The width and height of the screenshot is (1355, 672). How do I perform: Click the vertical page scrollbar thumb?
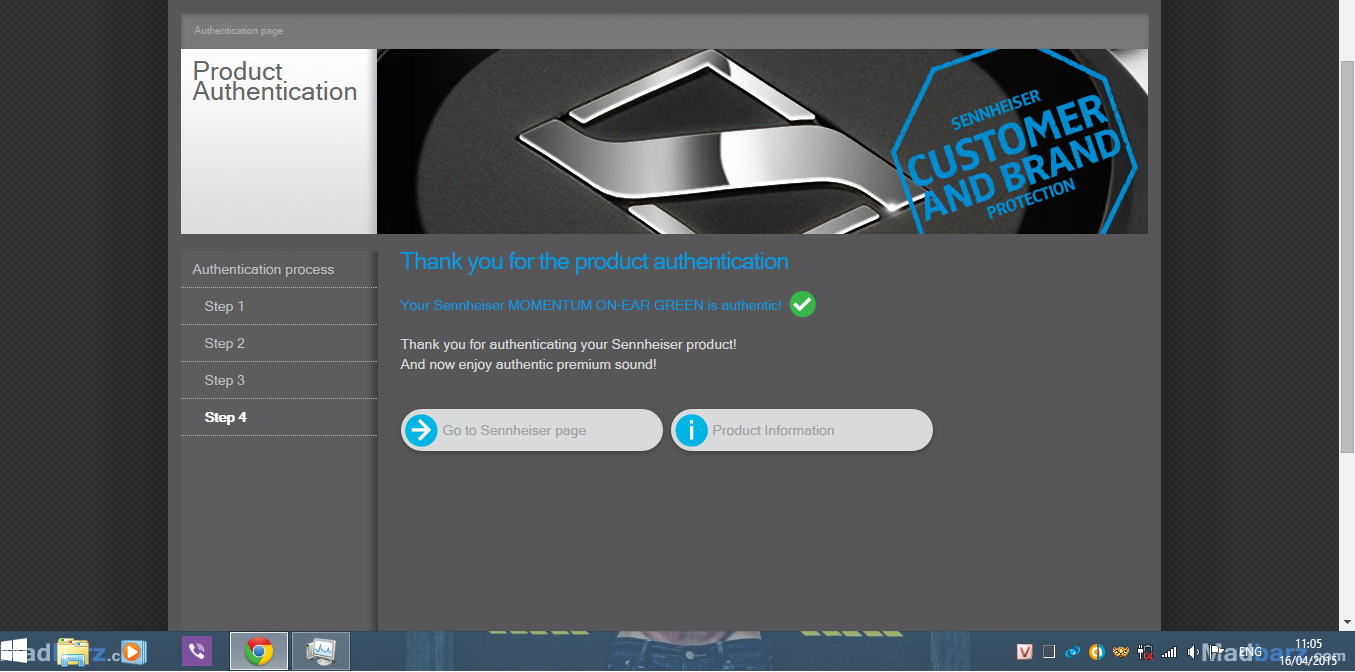pyautogui.click(x=1347, y=255)
